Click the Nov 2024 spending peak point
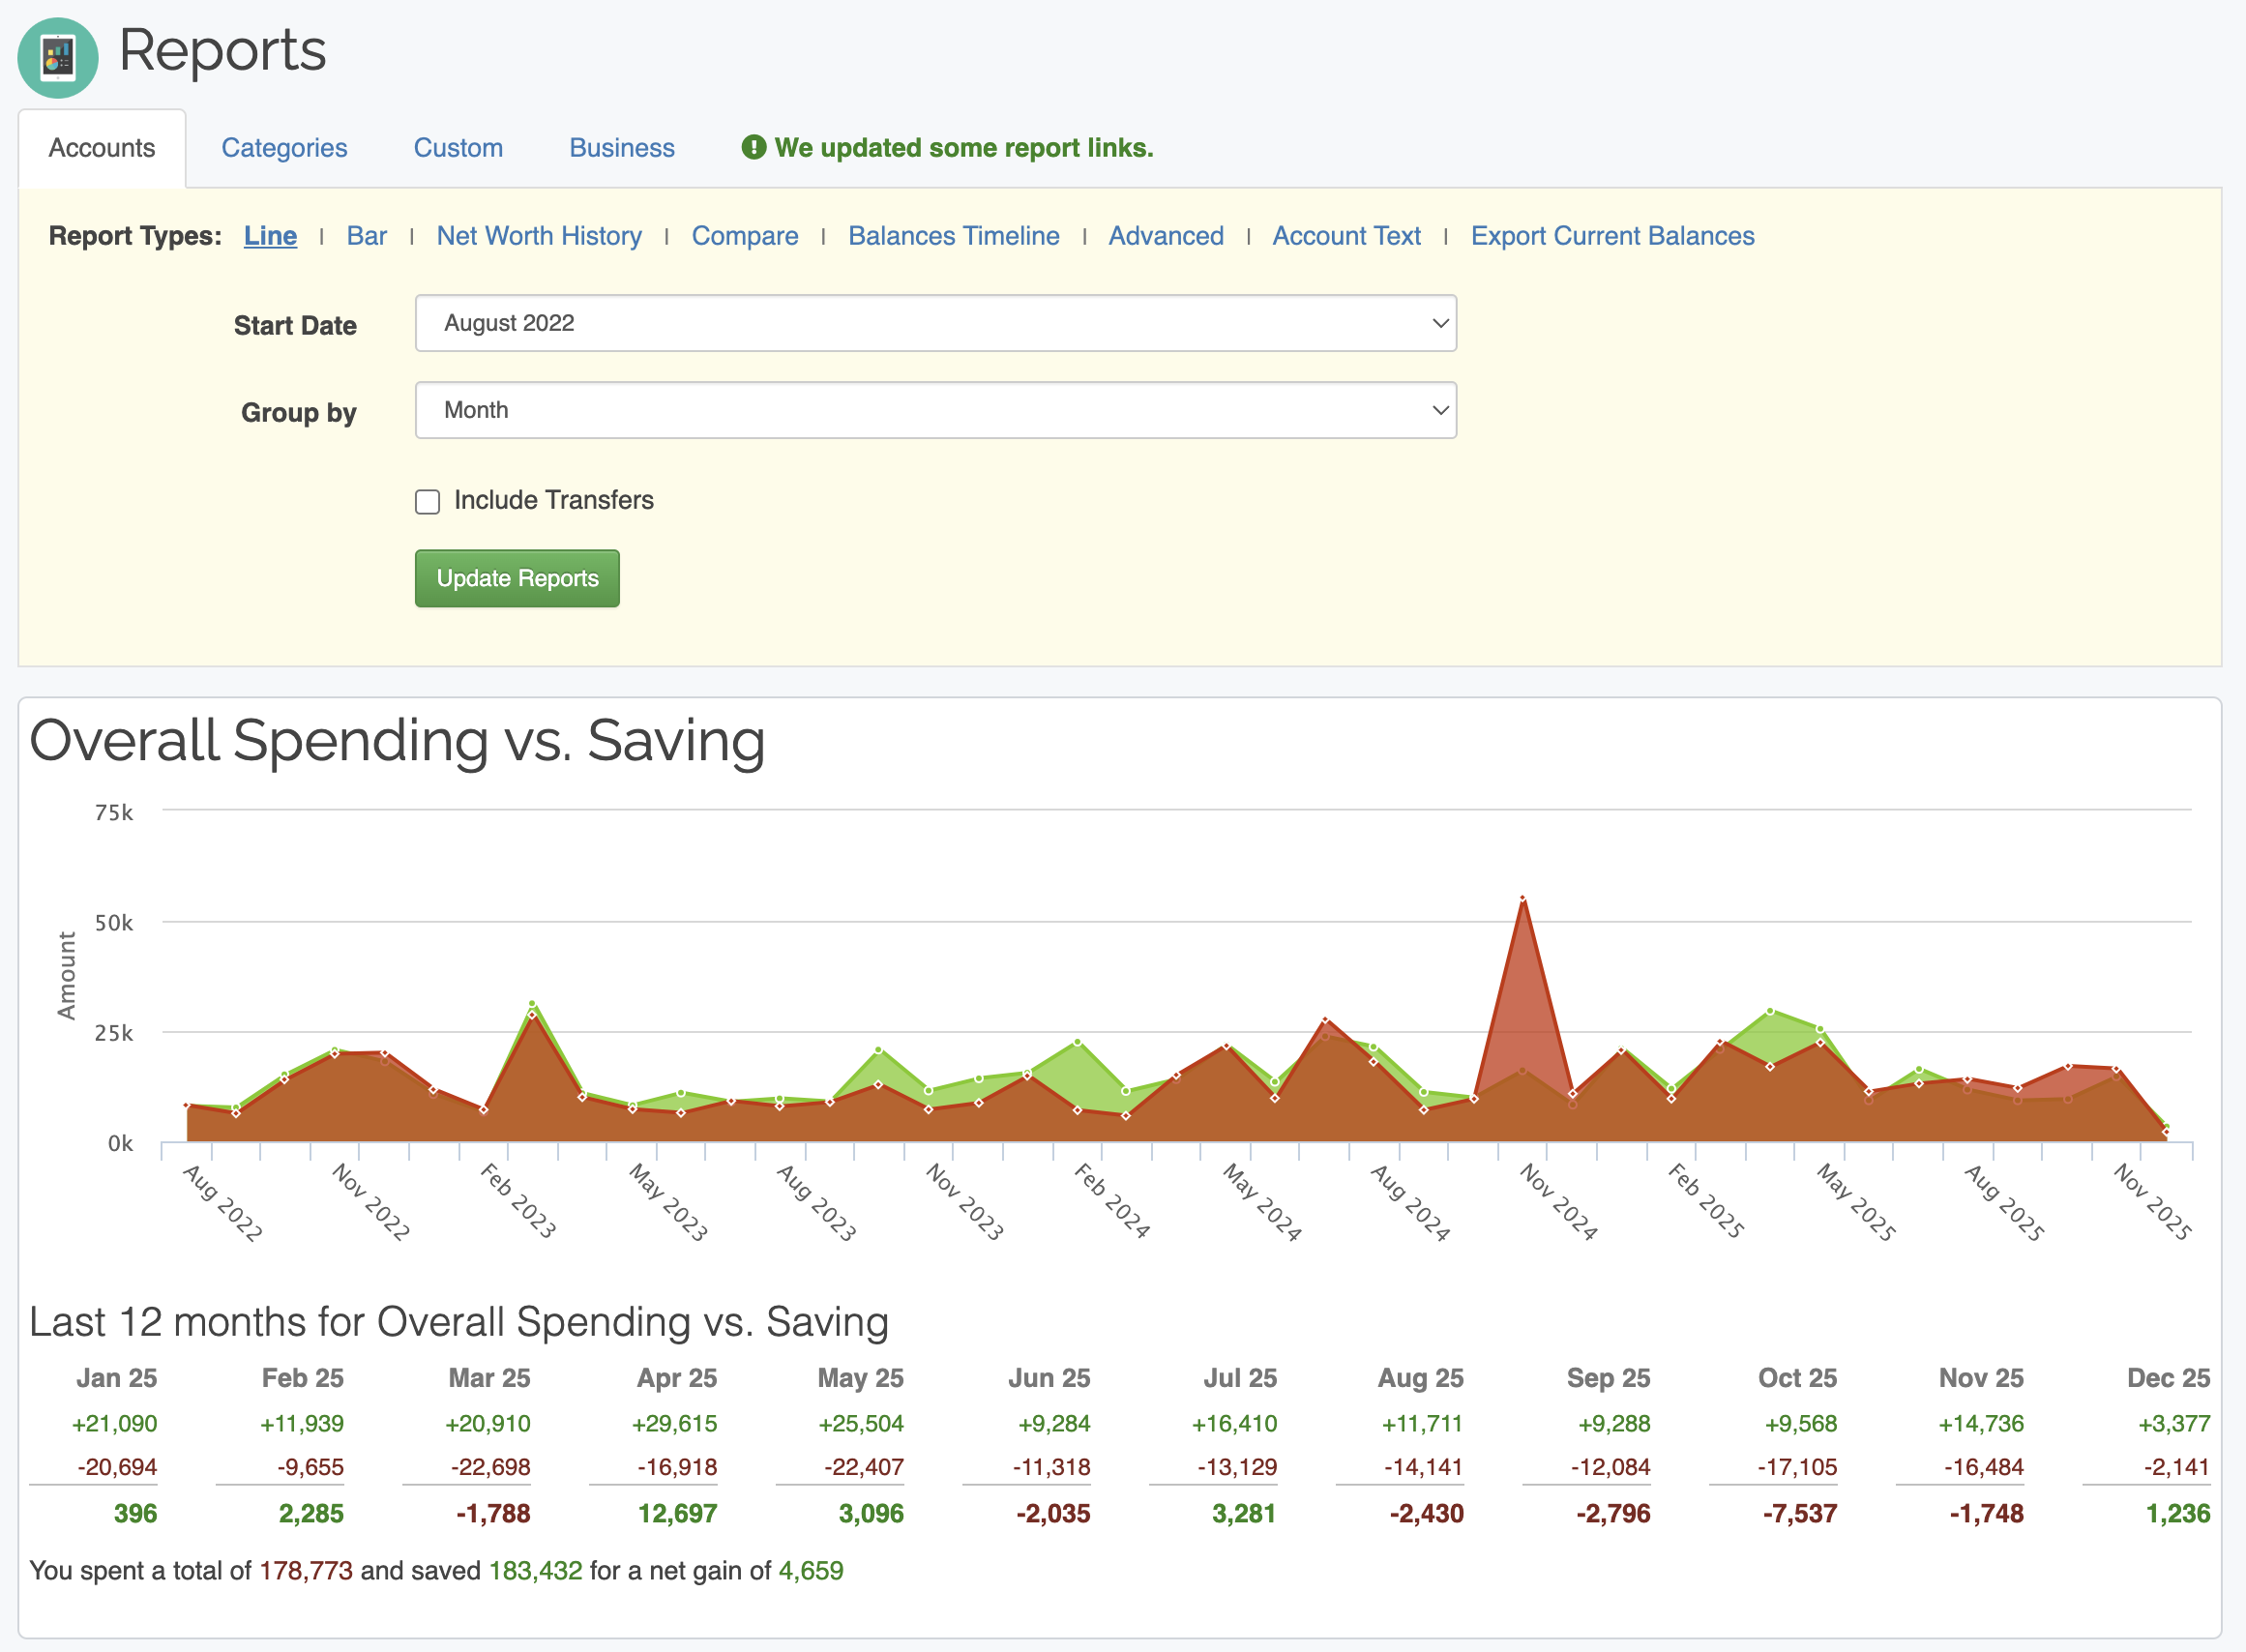 pos(1522,899)
